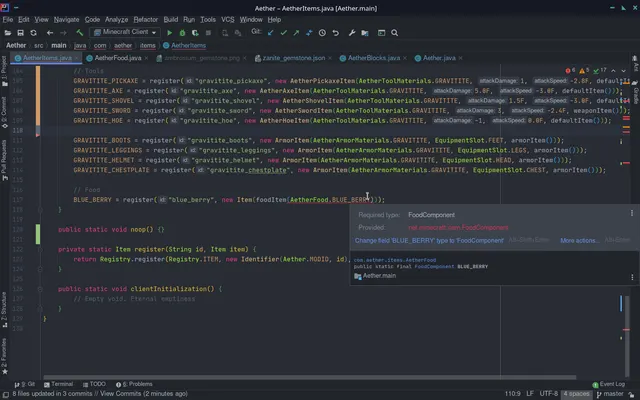Viewport: 640px width, 400px height.
Task: Run with coverage icon
Action: (x=196, y=33)
